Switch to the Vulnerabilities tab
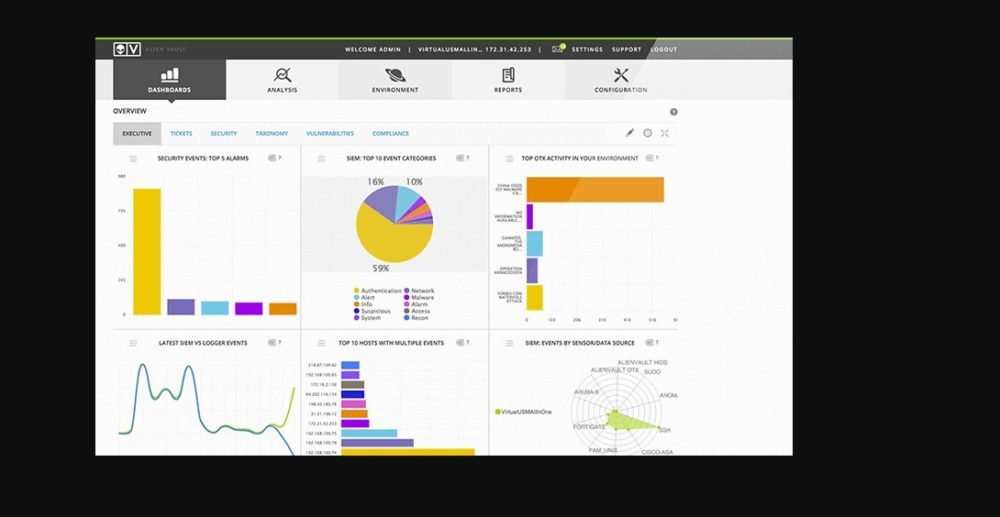 point(330,133)
